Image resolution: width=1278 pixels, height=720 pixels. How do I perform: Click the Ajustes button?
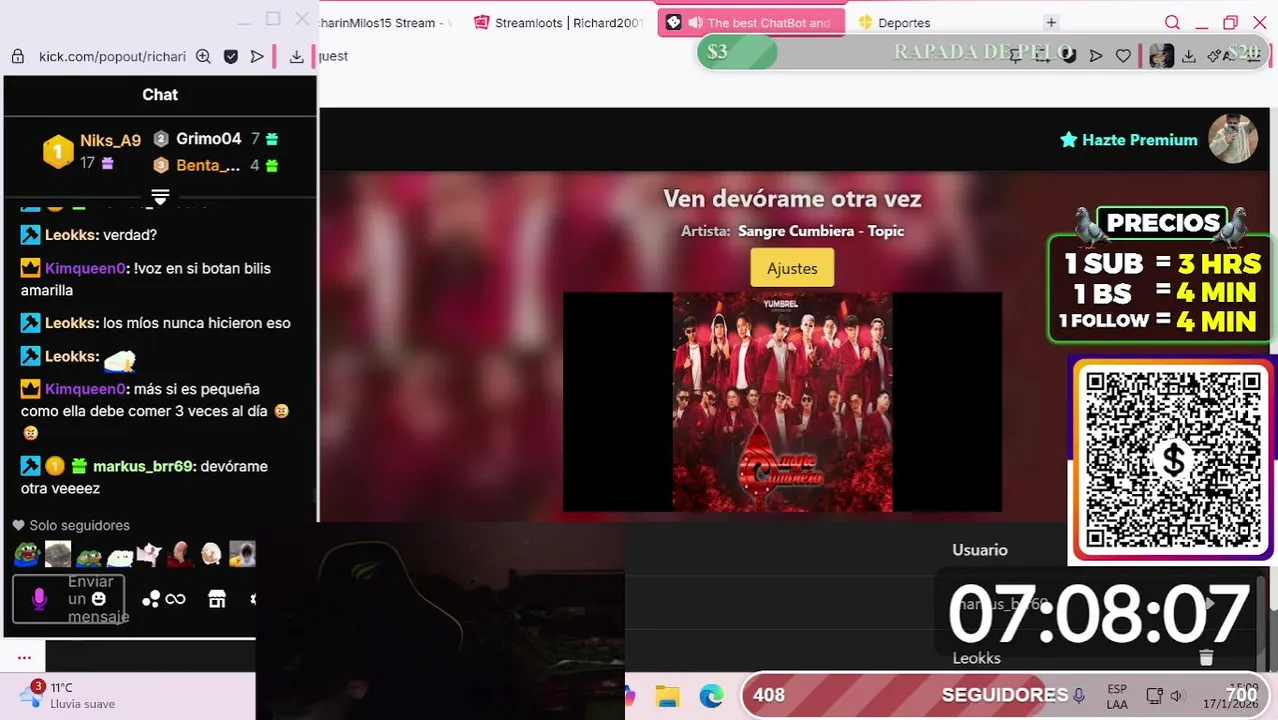coord(792,268)
